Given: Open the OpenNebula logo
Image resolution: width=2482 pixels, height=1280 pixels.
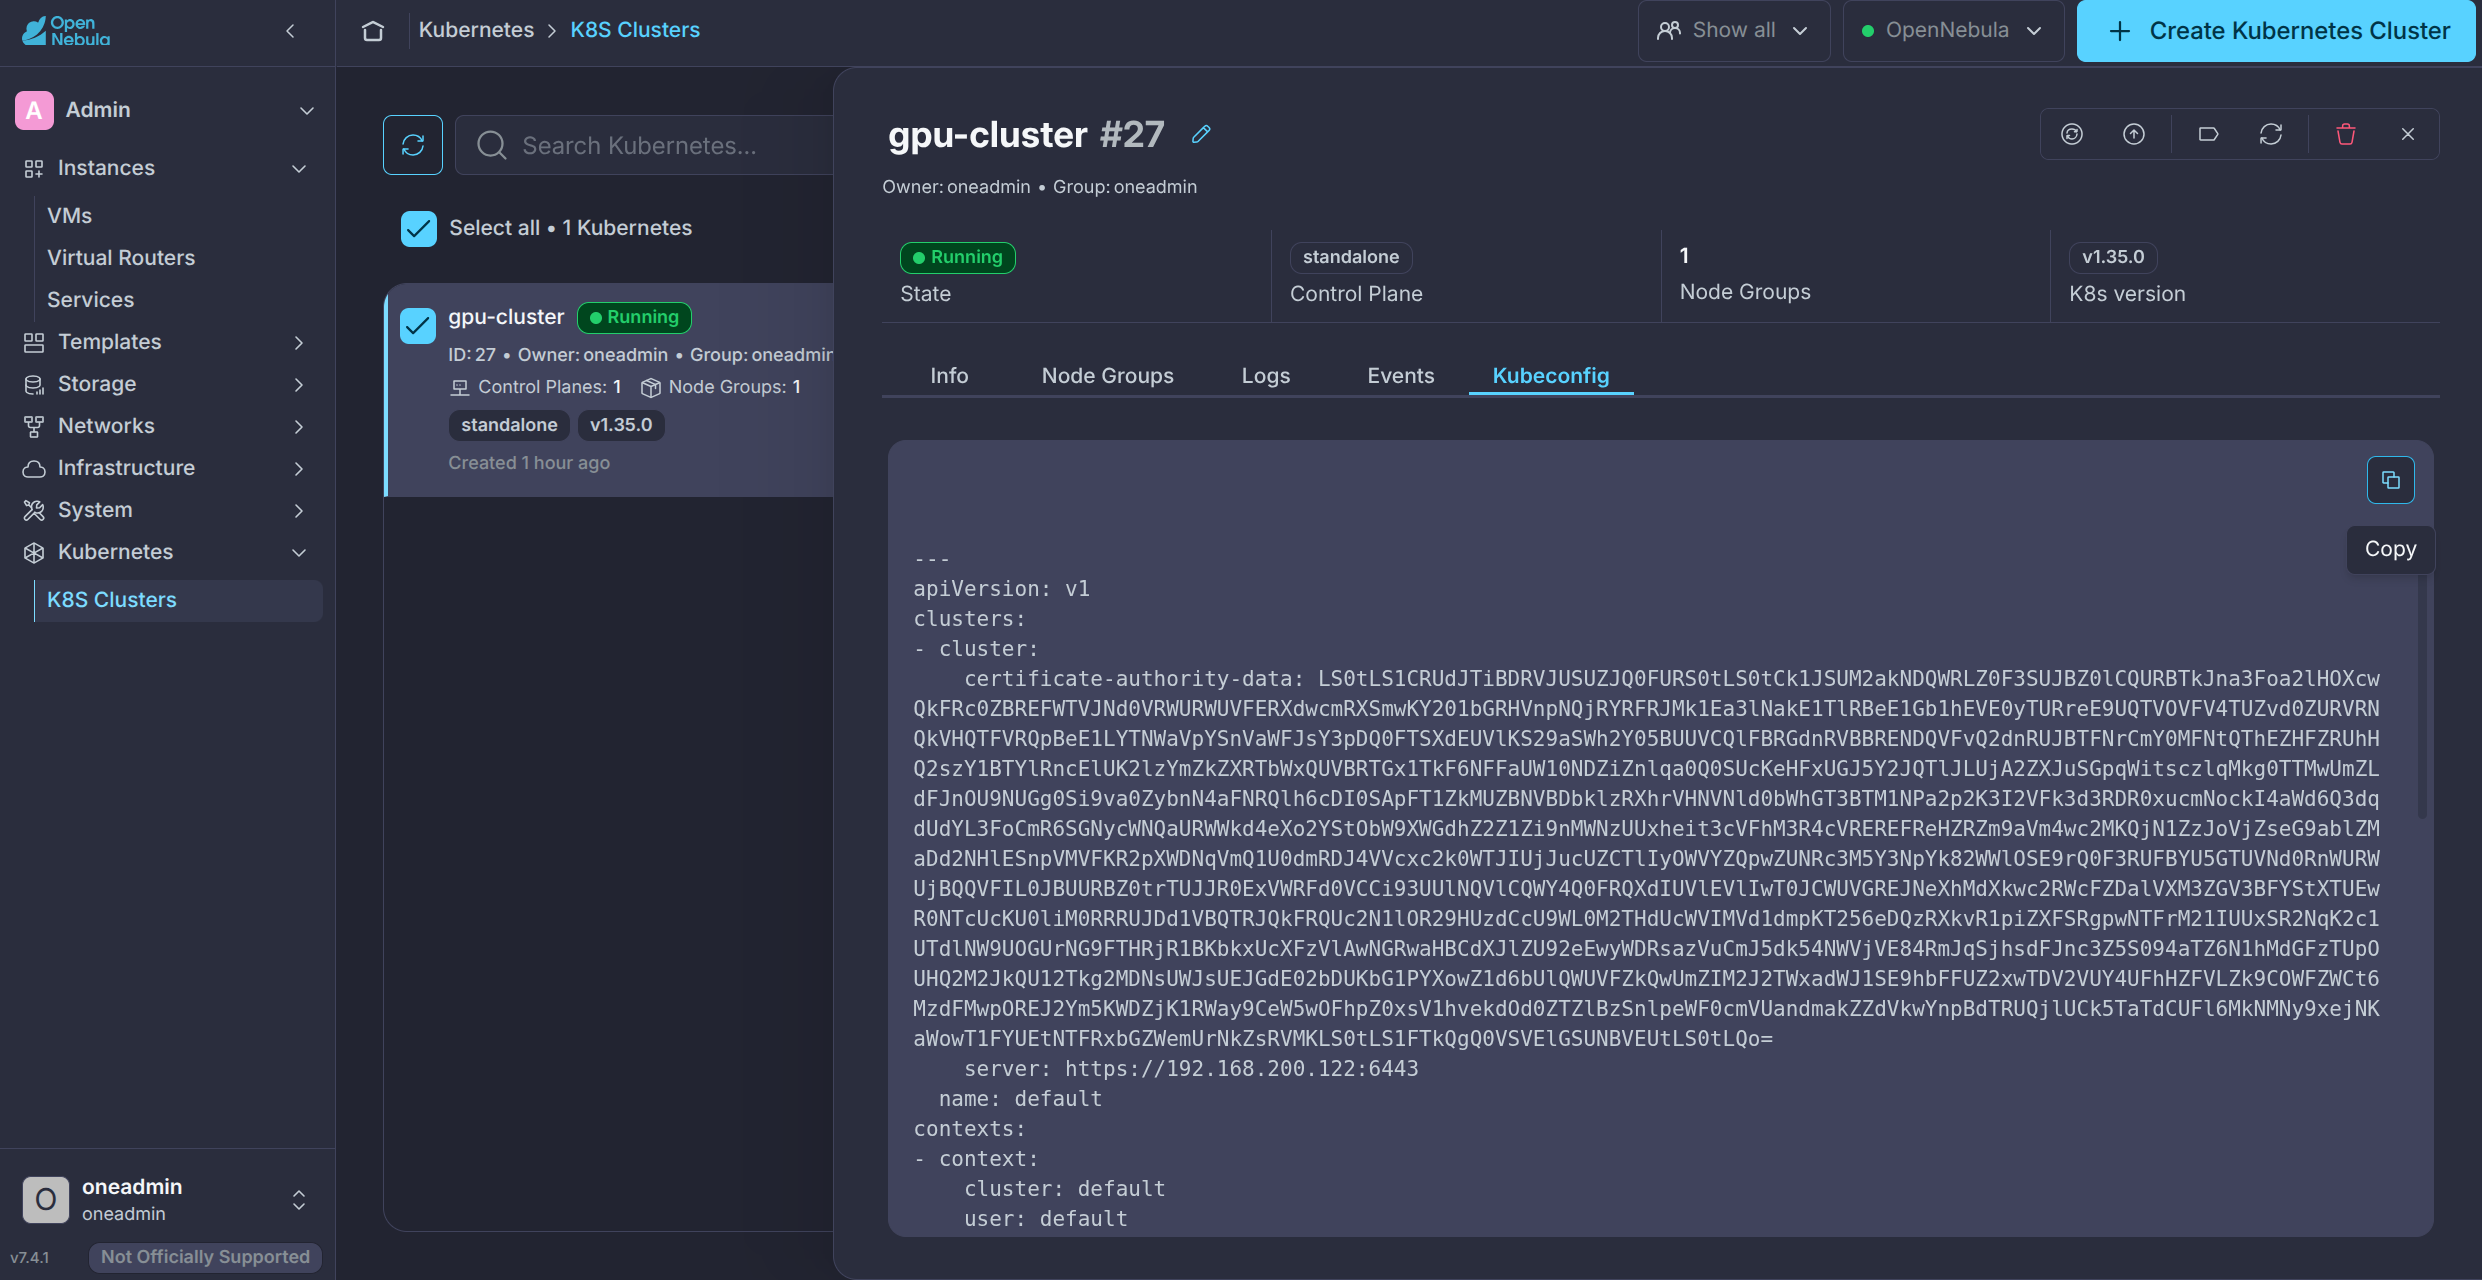Looking at the screenshot, I should (66, 31).
